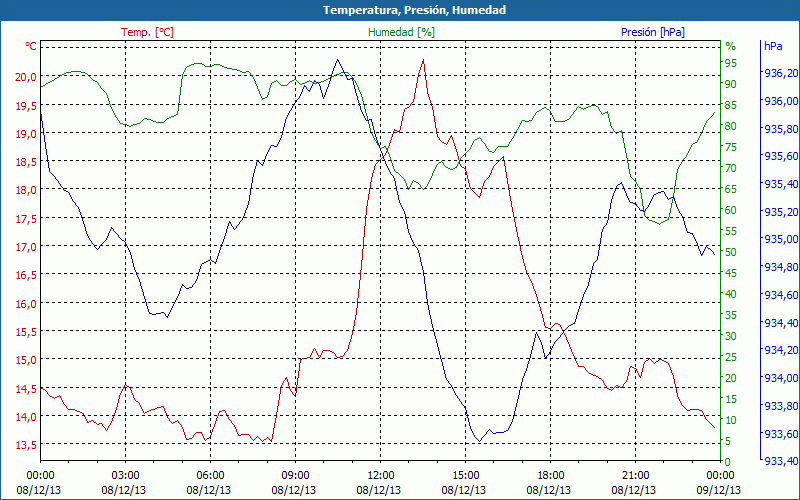Click the red temperature peak near 13:30
Viewport: 800px width, 500px height.
pos(423,60)
